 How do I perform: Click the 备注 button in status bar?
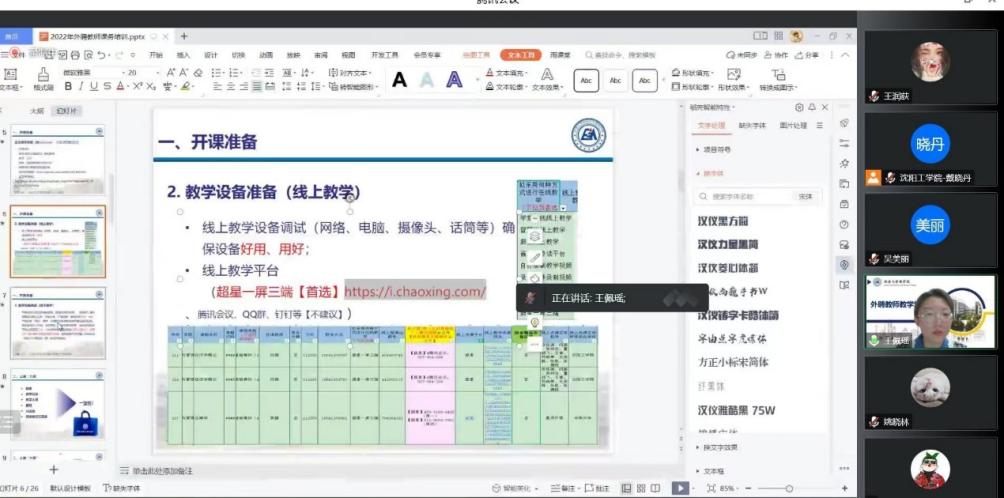pos(564,488)
